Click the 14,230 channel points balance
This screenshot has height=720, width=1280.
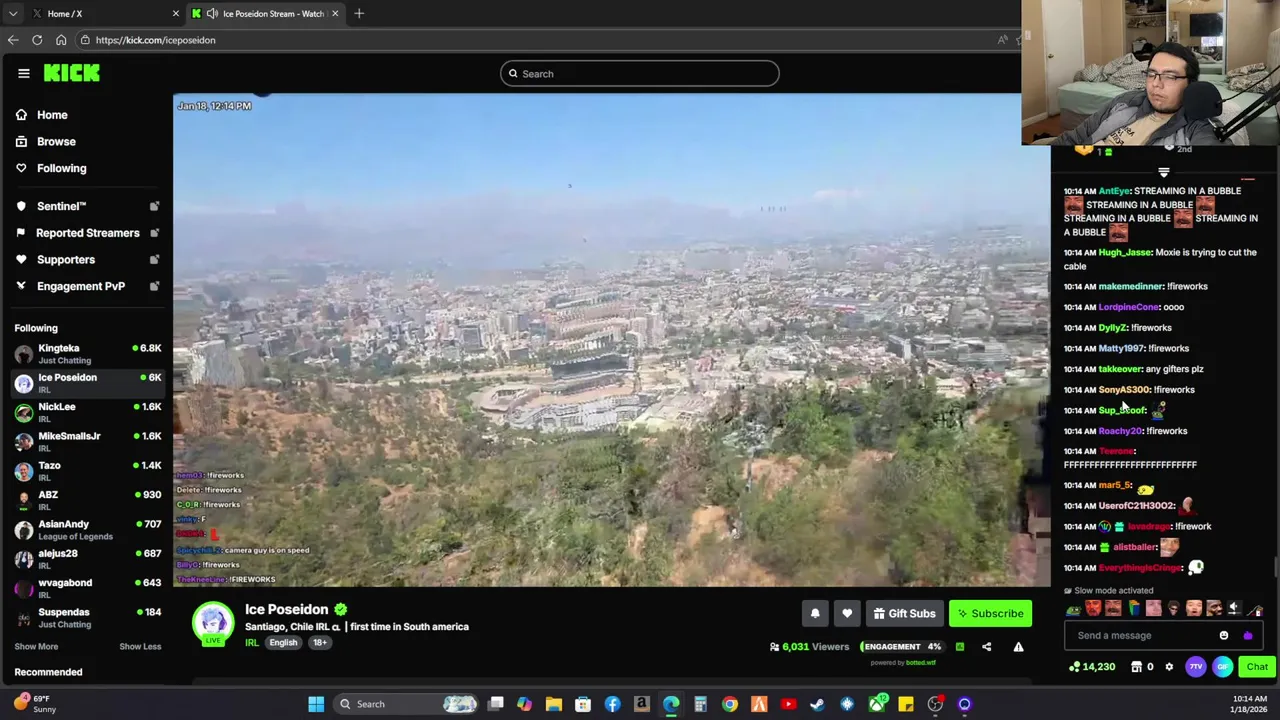point(1092,667)
